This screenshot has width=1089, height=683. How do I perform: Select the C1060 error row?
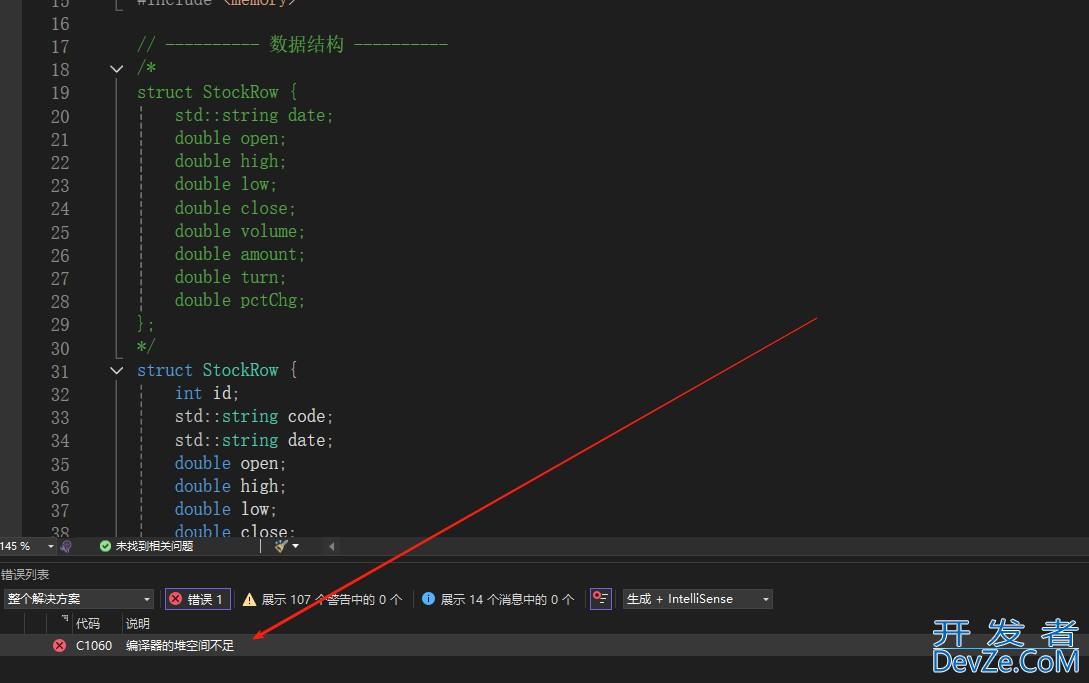point(180,646)
